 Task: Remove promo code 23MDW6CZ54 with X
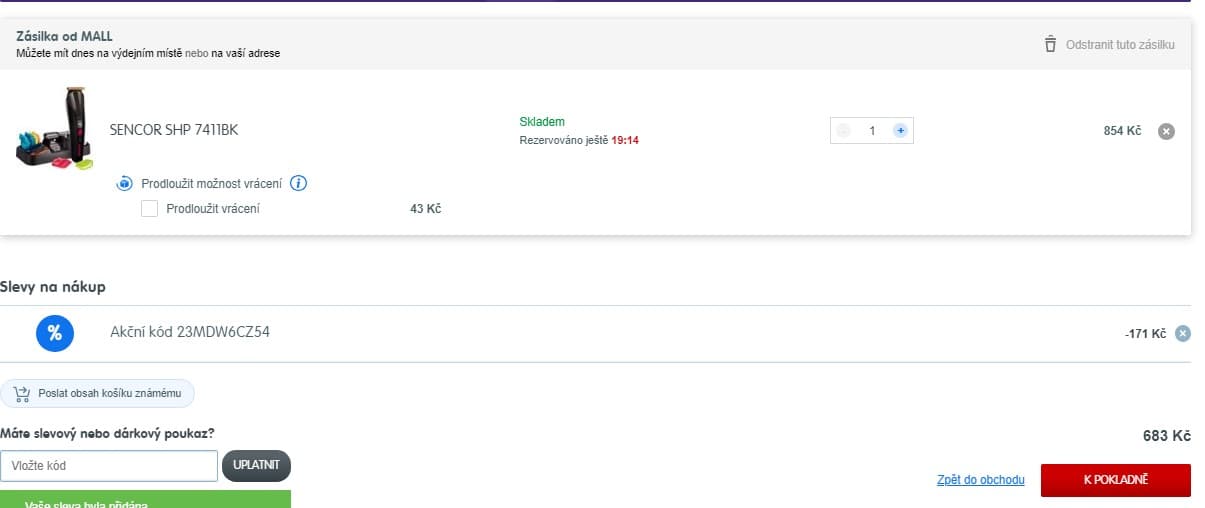[1183, 334]
